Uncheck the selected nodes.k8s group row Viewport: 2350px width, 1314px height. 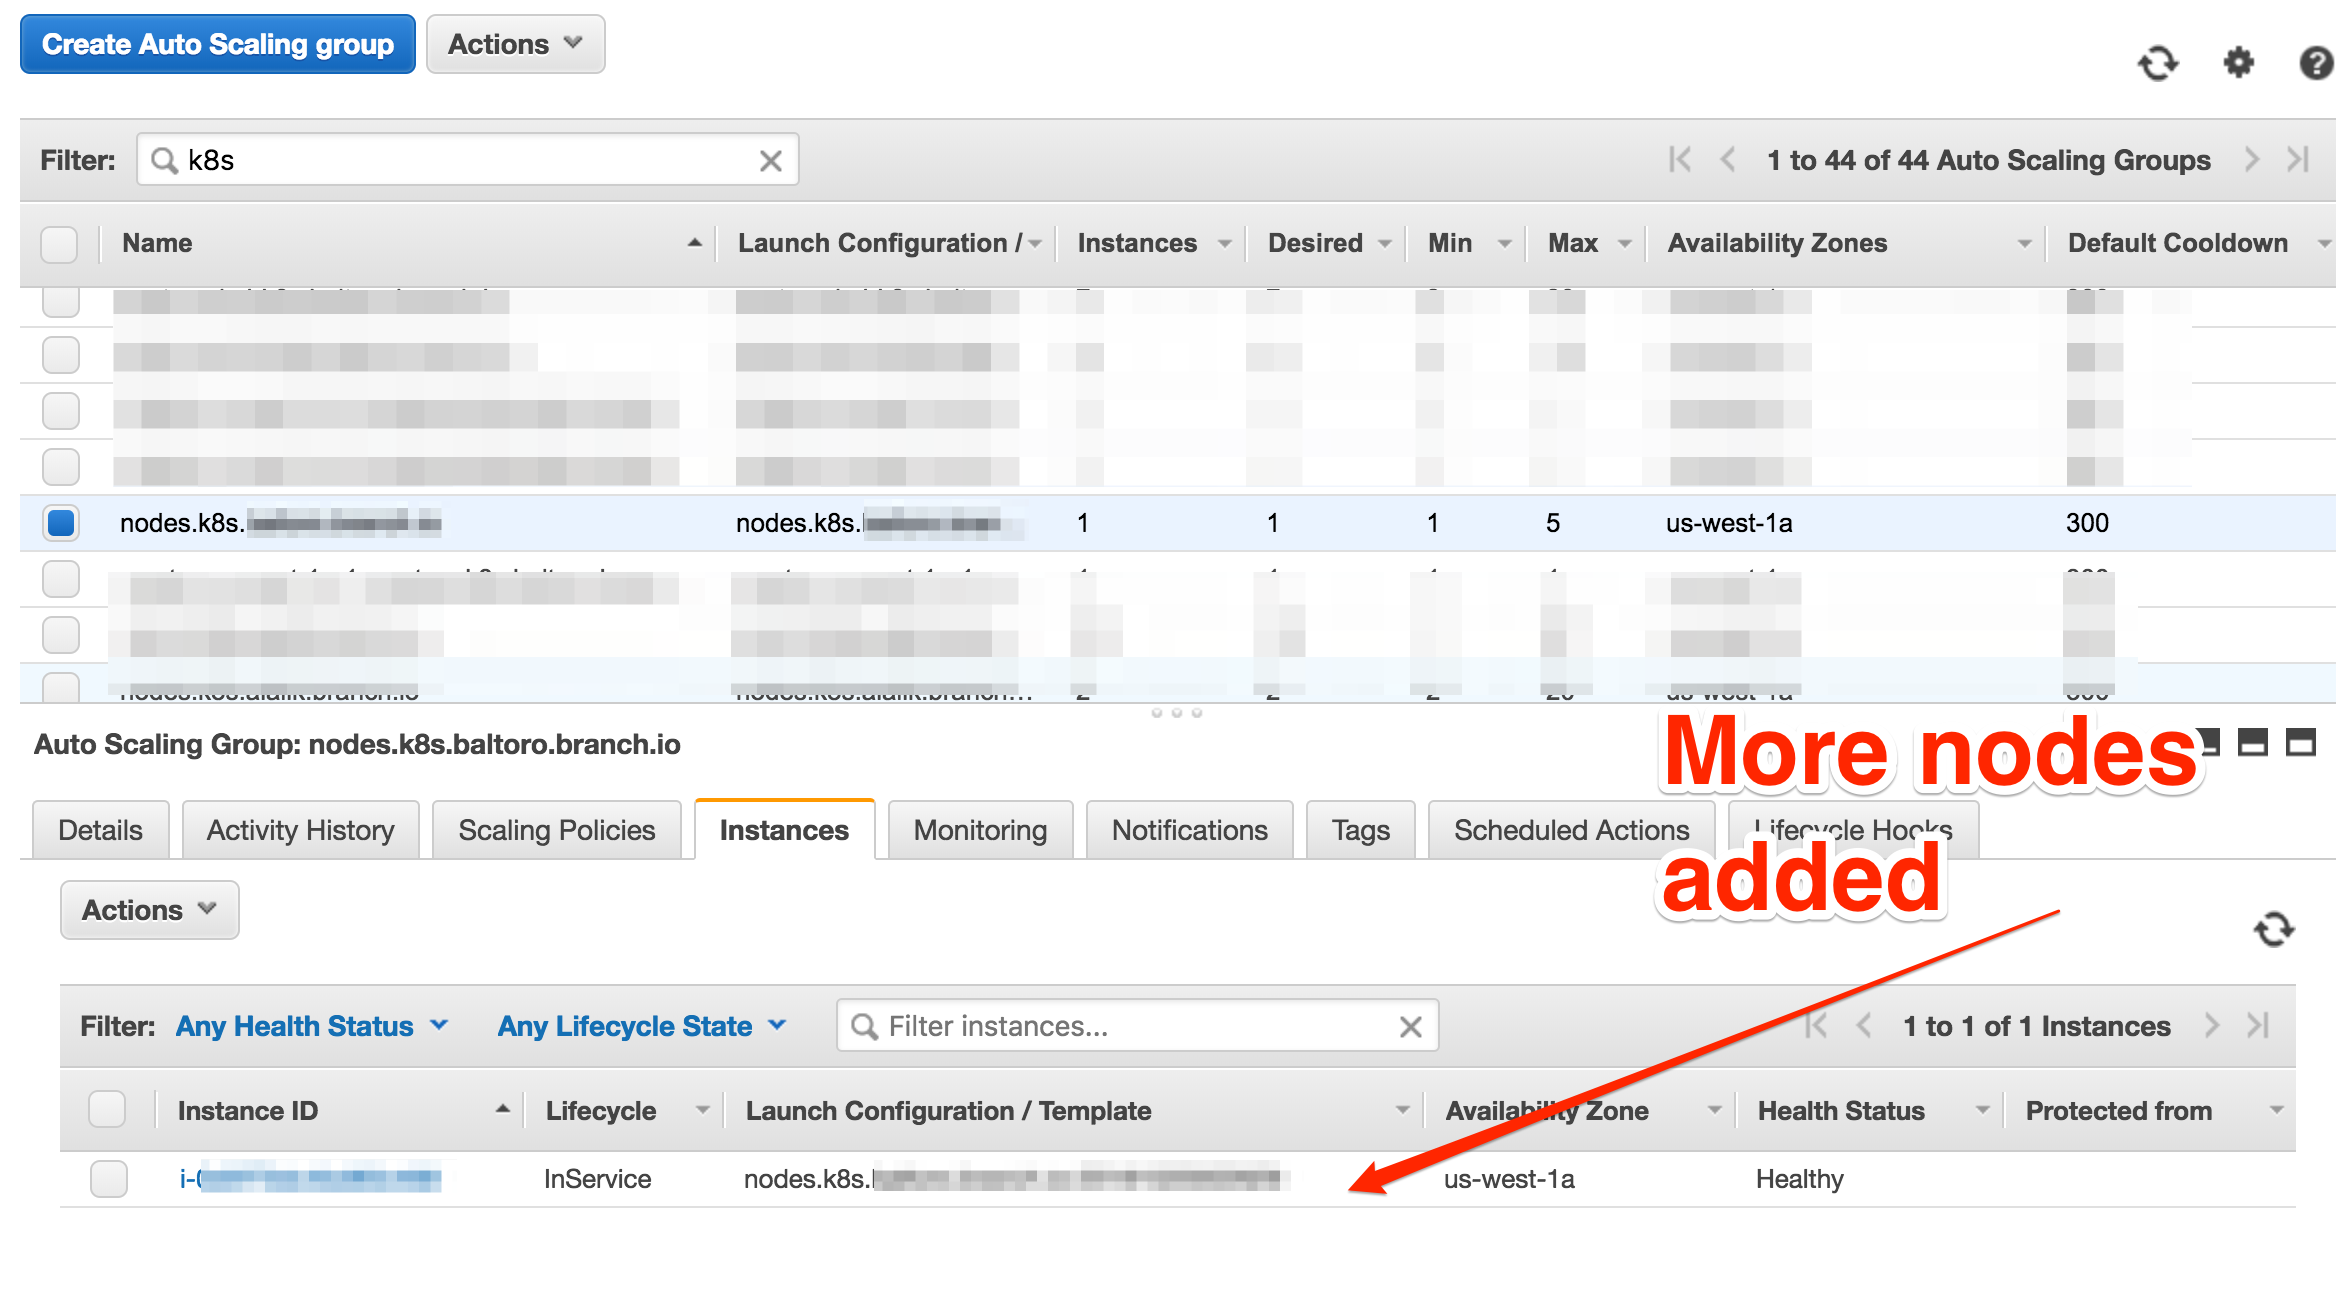tap(61, 523)
